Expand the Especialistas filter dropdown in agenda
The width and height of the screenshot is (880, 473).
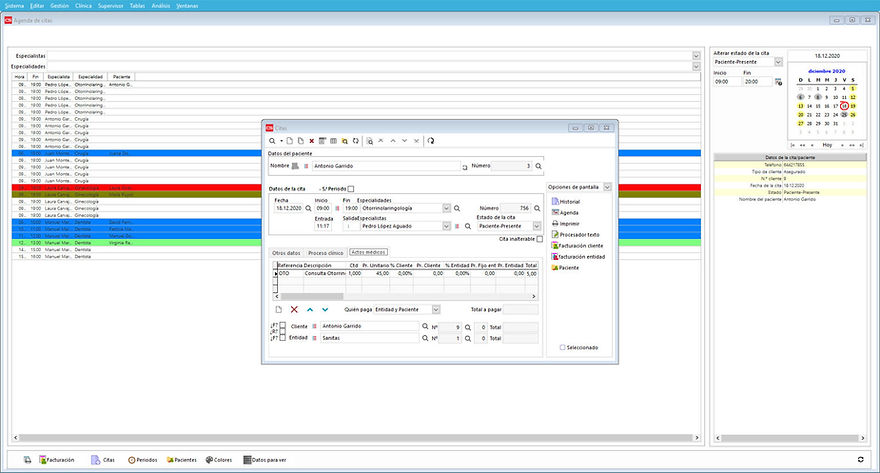(696, 56)
